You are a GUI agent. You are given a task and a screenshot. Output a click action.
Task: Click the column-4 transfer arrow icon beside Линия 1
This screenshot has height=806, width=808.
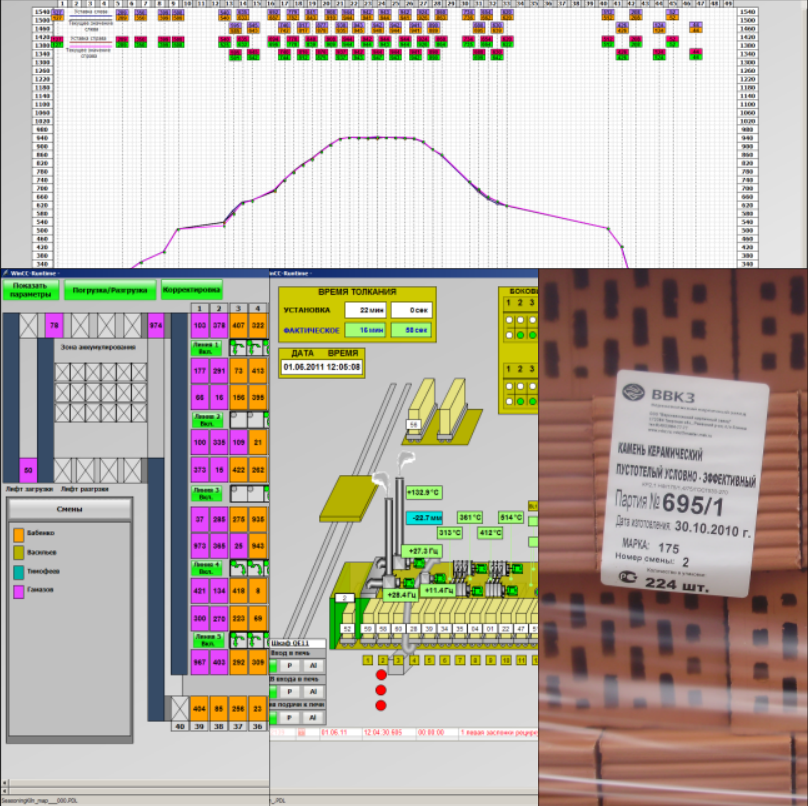coord(256,347)
